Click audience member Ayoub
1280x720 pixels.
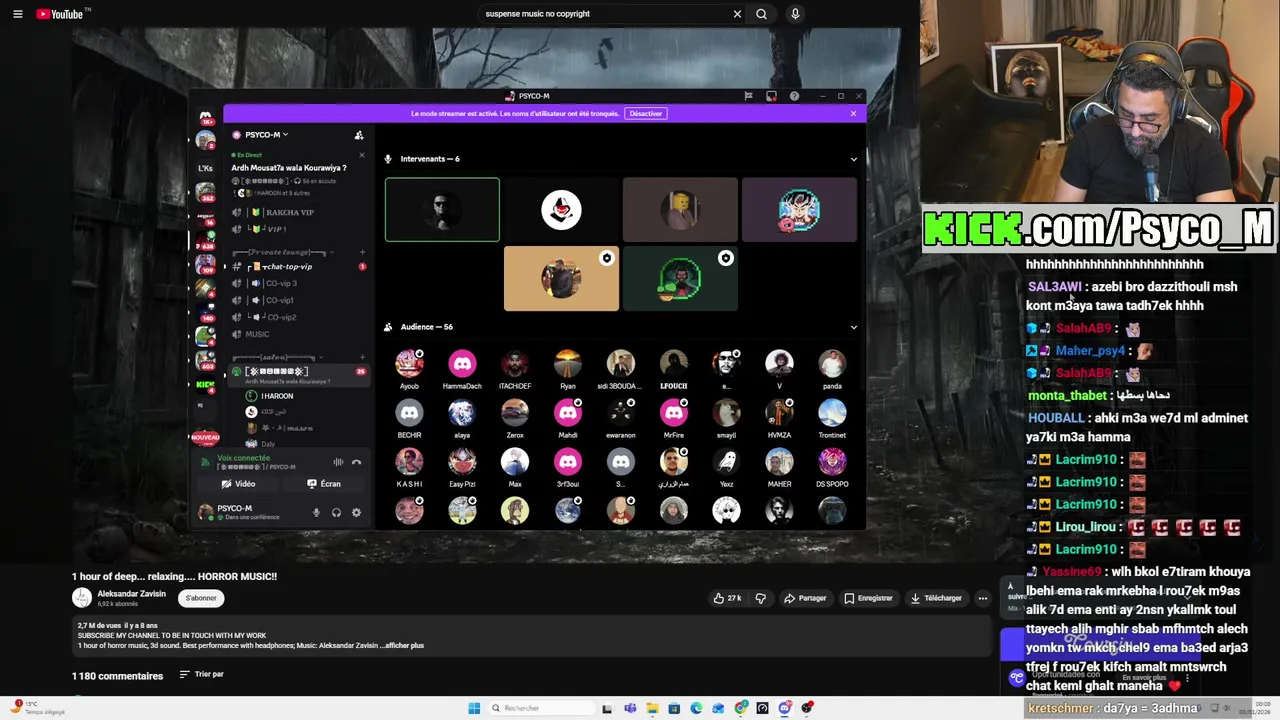click(x=409, y=369)
